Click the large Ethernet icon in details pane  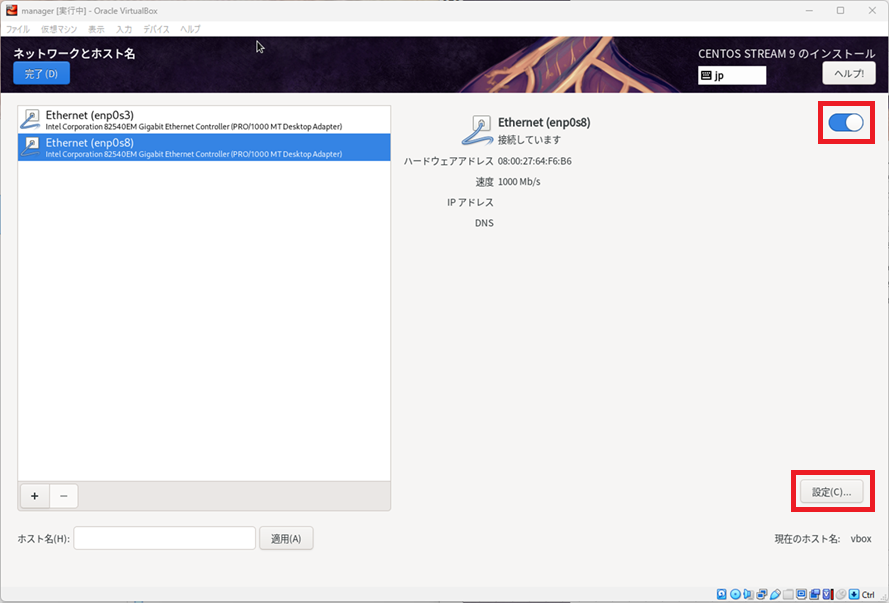(x=477, y=130)
